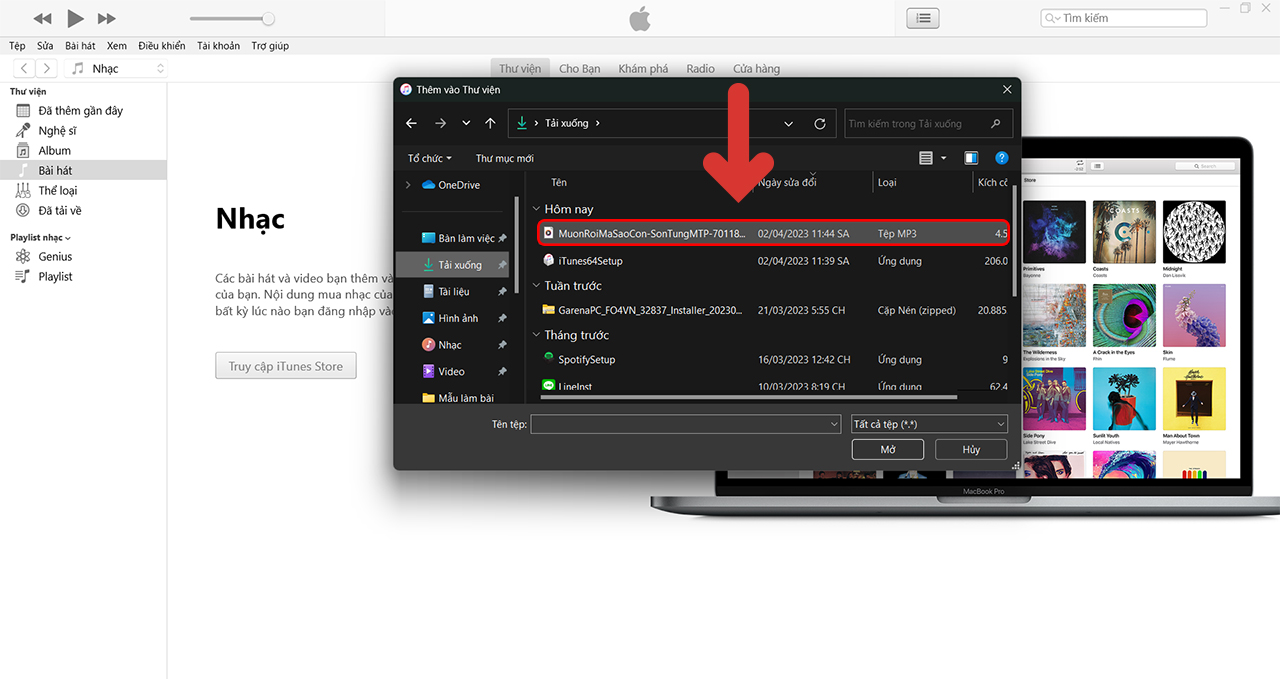
Task: Select the MuonRoiMaSaoCon MP3 file
Action: click(650, 233)
